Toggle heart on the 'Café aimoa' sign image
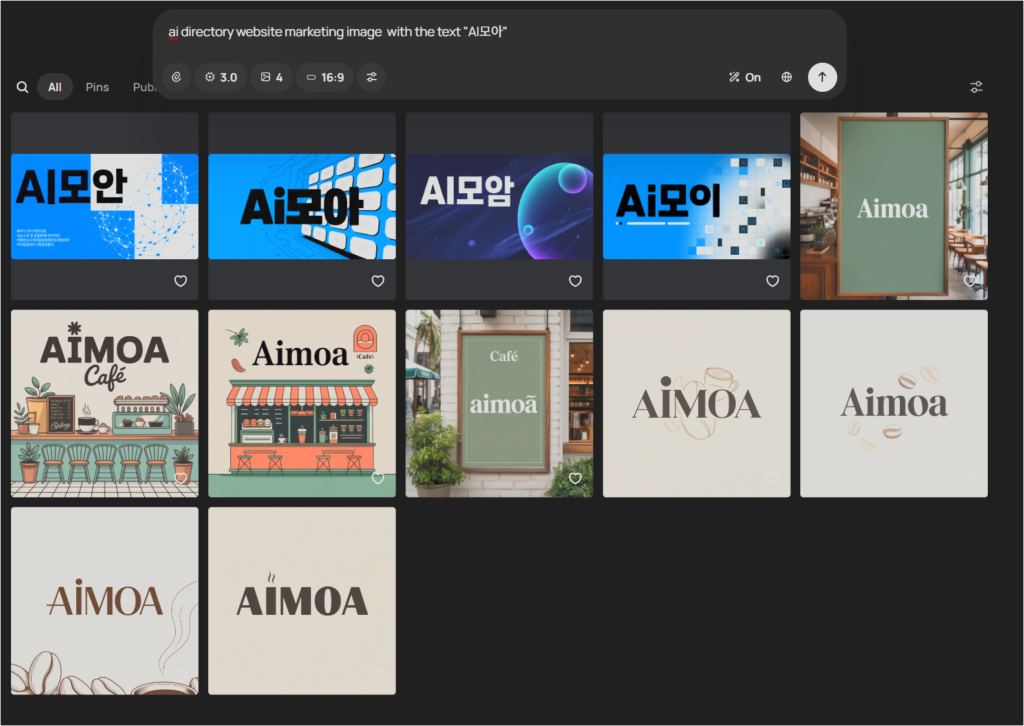 [x=575, y=479]
